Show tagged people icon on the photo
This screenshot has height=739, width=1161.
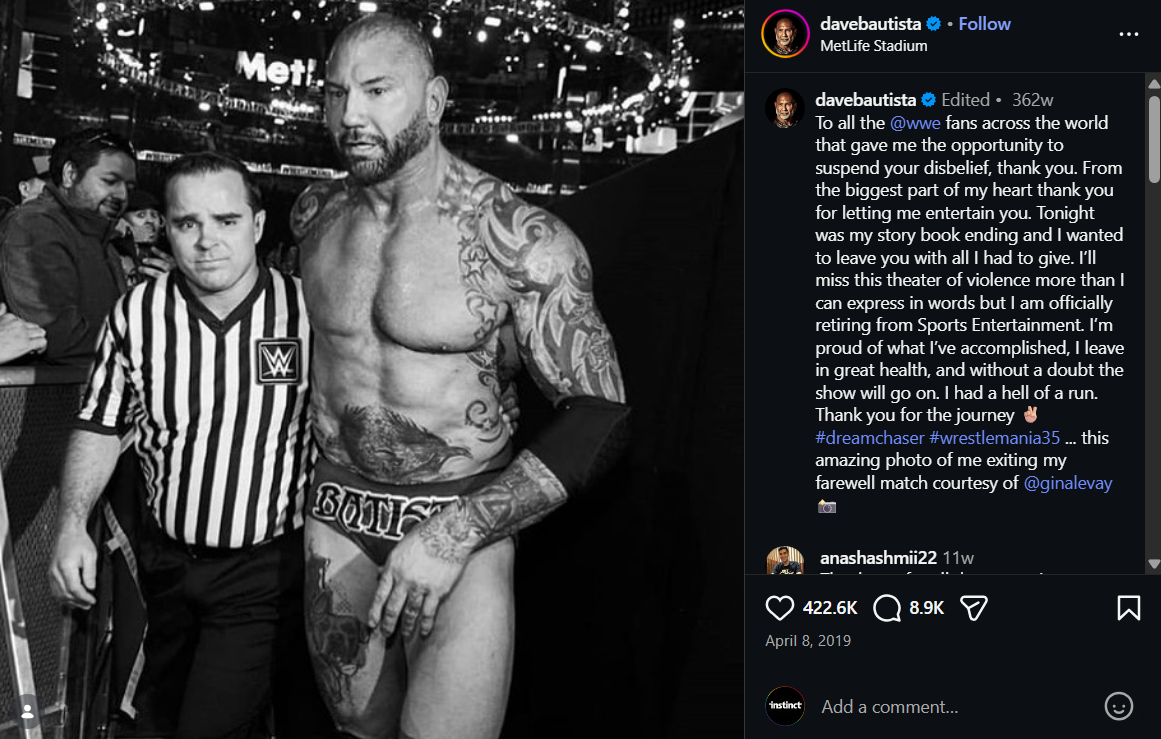tap(27, 712)
